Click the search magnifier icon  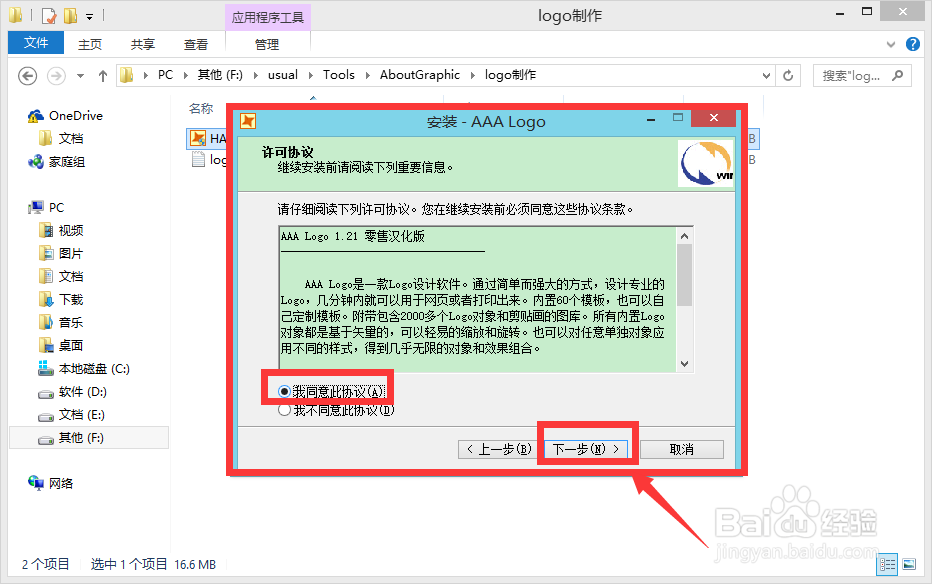(x=898, y=75)
